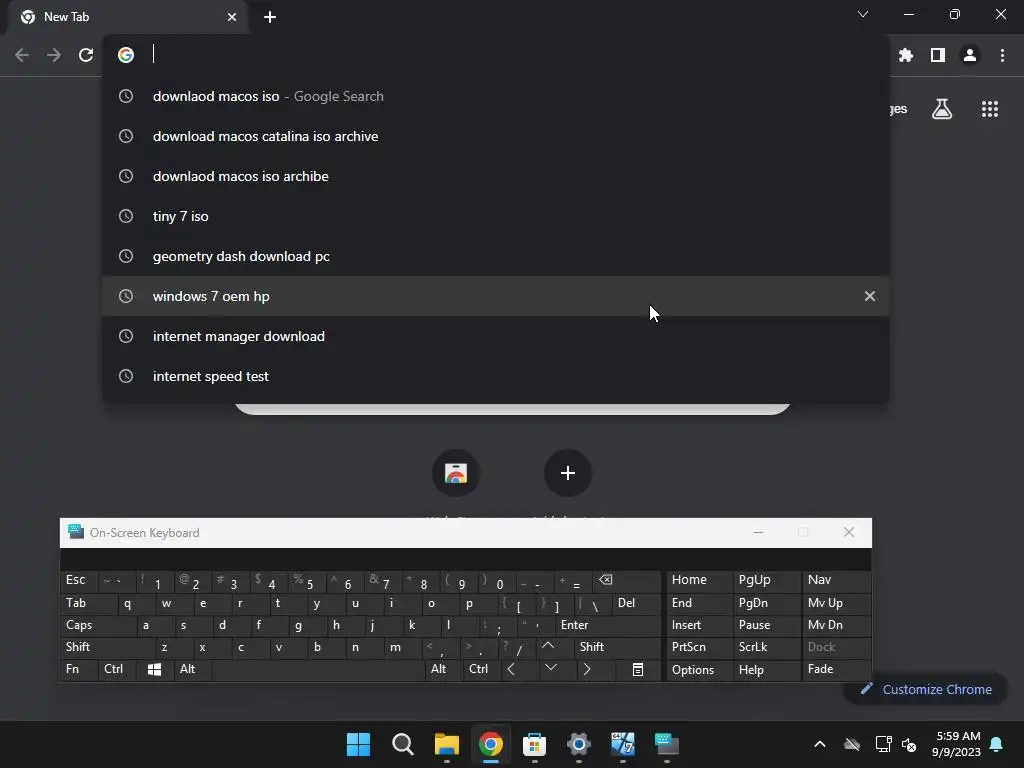Viewport: 1024px width, 768px height.
Task: Click Customize Chrome button
Action: [925, 690]
